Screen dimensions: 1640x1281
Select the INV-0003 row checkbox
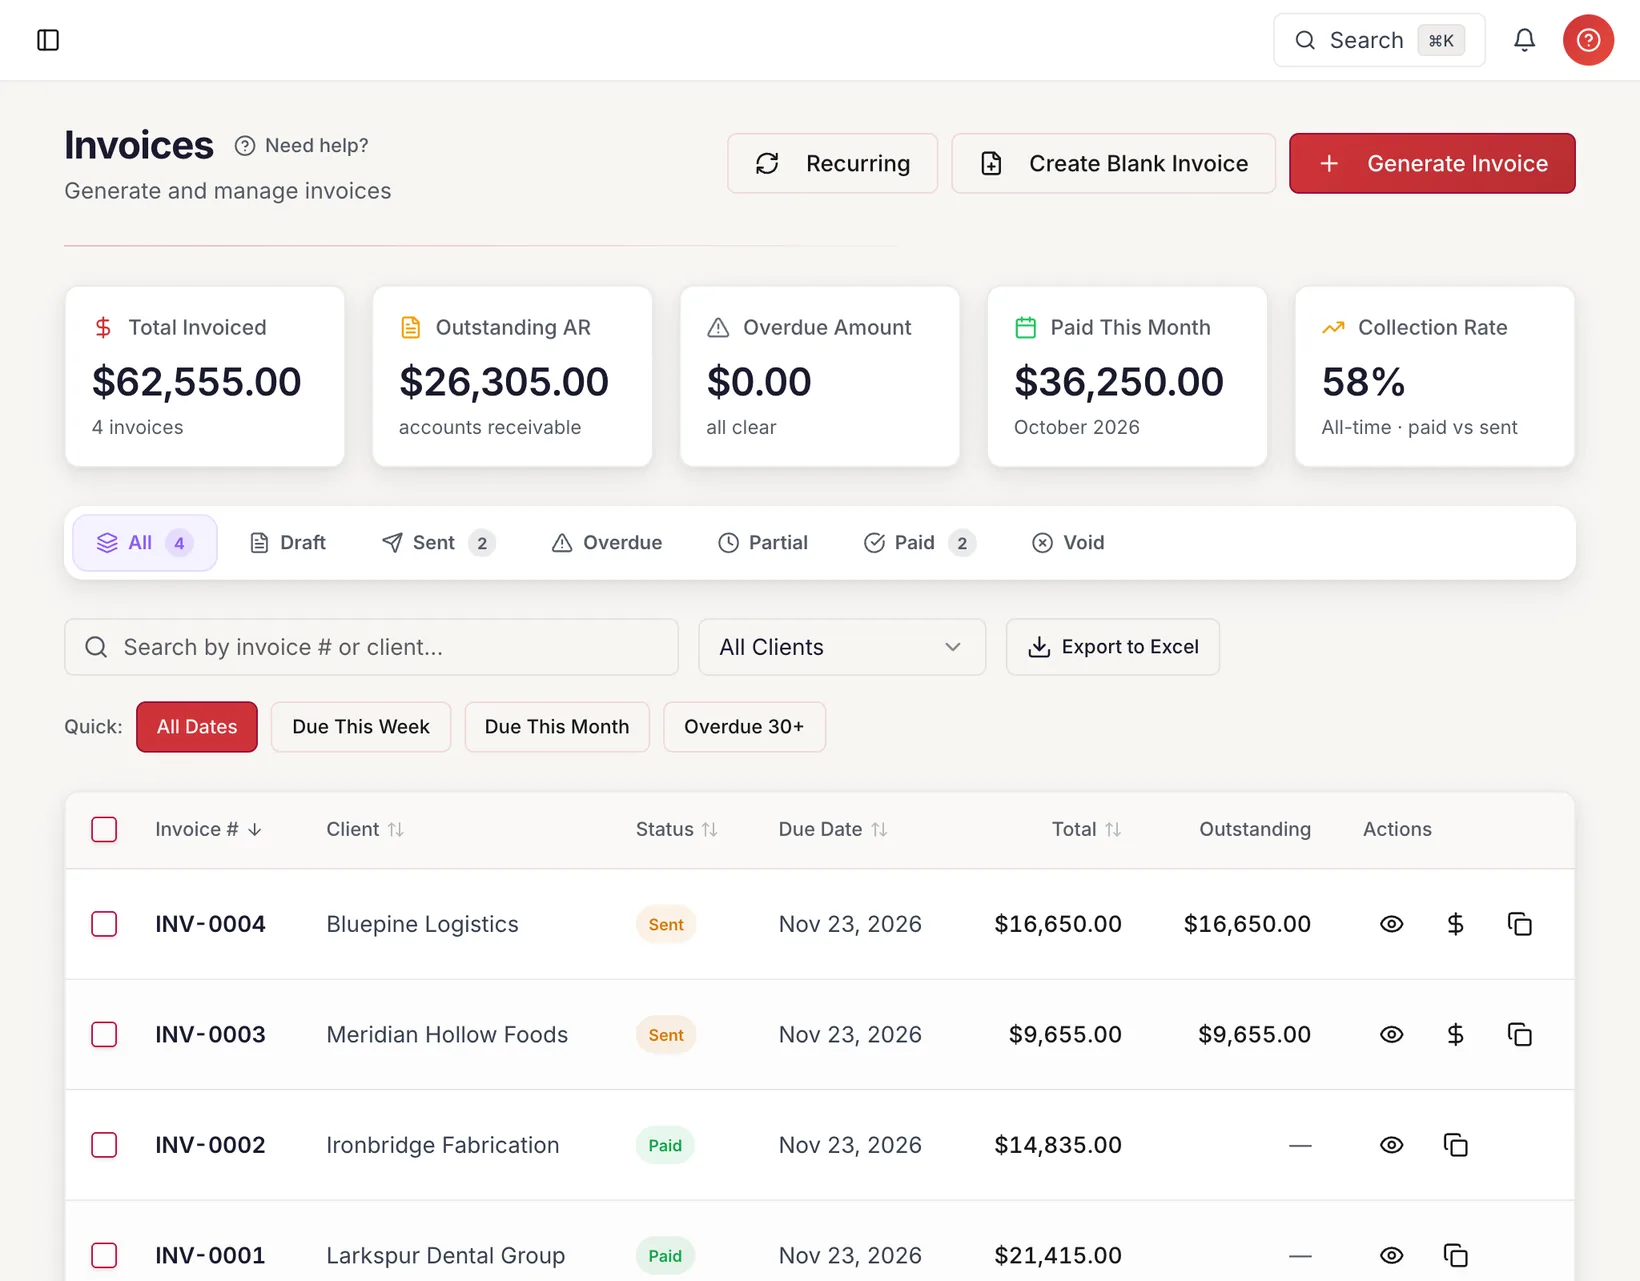pos(104,1034)
